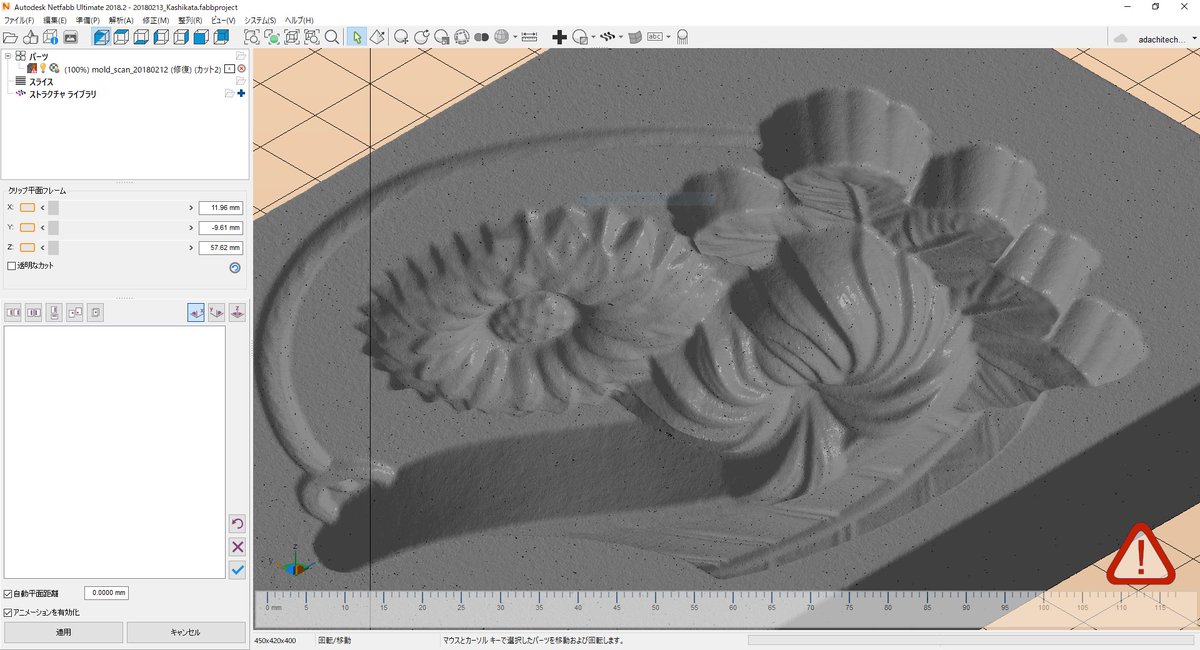This screenshot has height=650, width=1200.
Task: Click the 適用 apply button
Action: click(63, 632)
